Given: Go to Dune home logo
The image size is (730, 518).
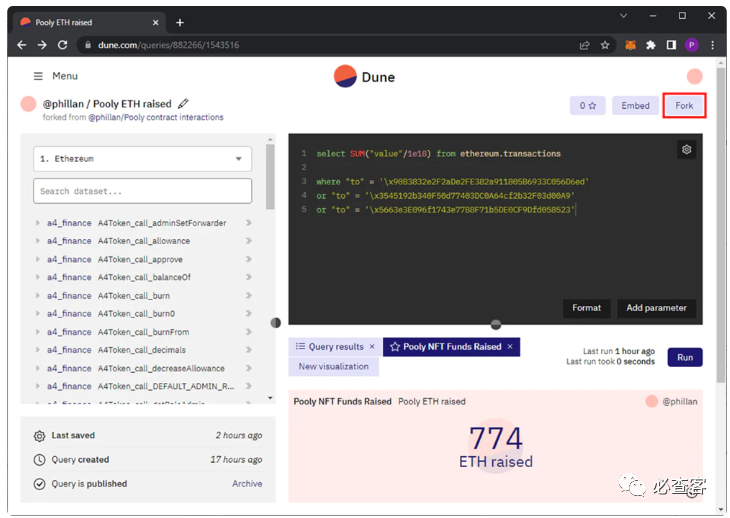Looking at the screenshot, I should point(364,77).
